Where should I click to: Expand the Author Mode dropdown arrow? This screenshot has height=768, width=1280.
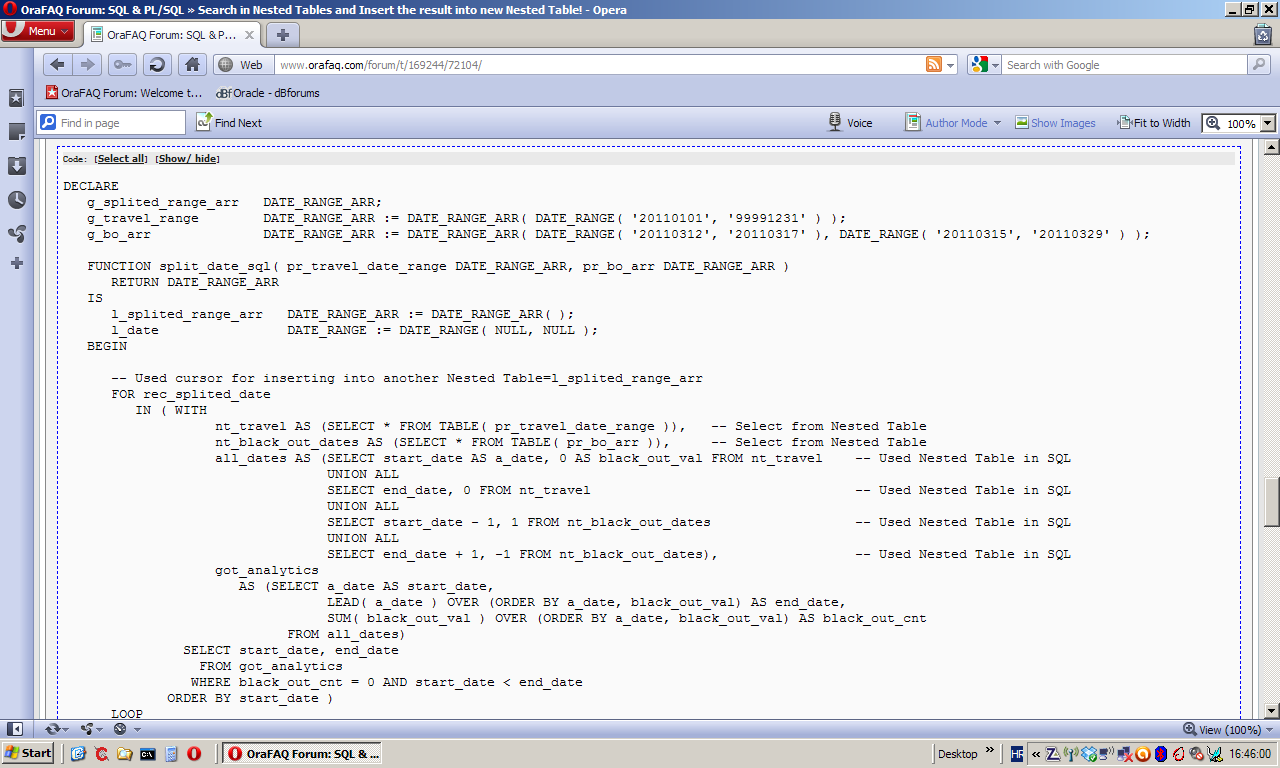click(x=997, y=123)
